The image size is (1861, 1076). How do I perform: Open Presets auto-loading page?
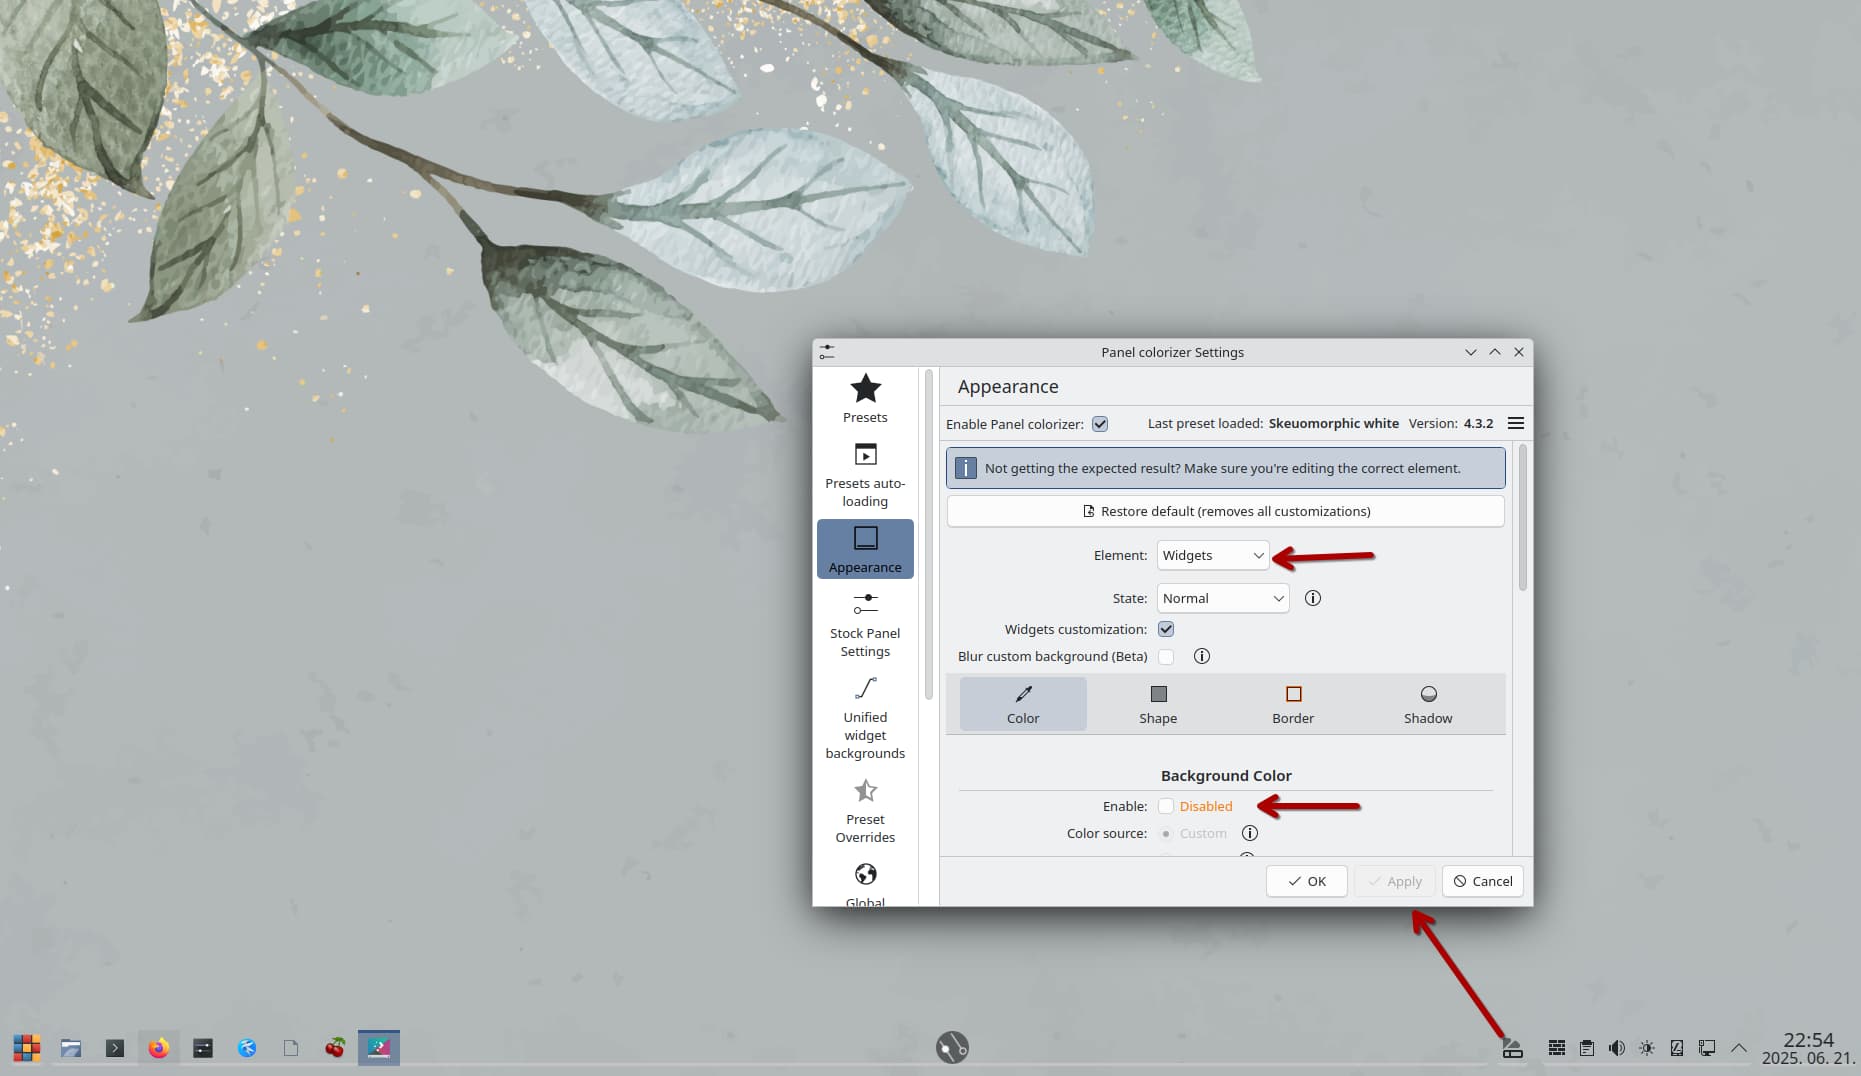(x=865, y=475)
